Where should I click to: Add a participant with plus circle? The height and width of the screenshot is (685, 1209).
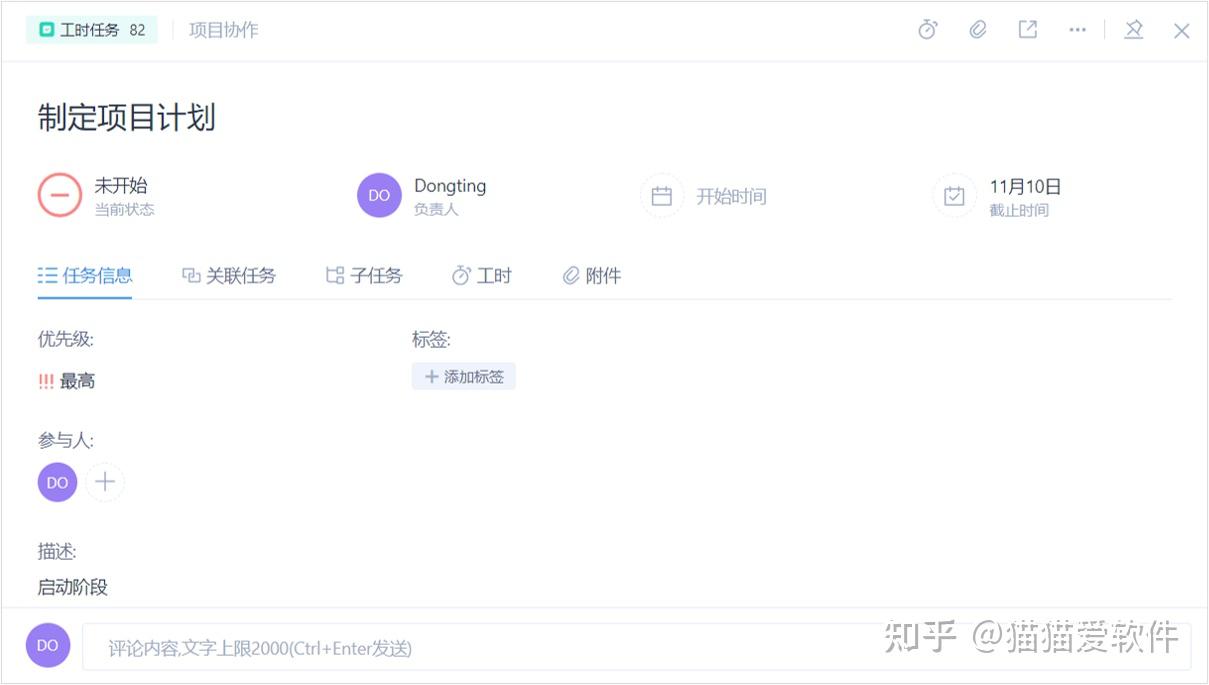pos(105,482)
